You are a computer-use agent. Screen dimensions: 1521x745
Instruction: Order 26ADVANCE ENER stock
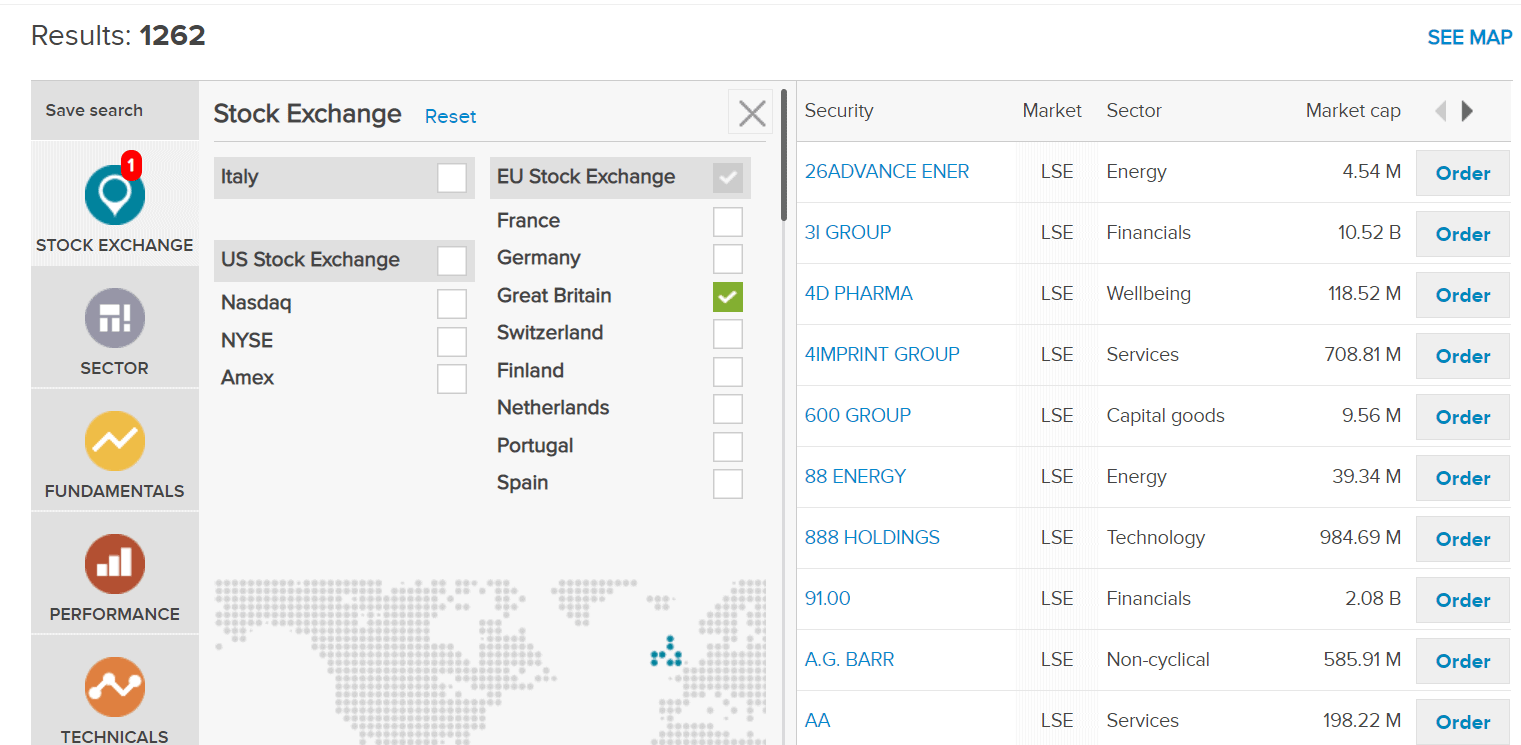(x=1463, y=173)
